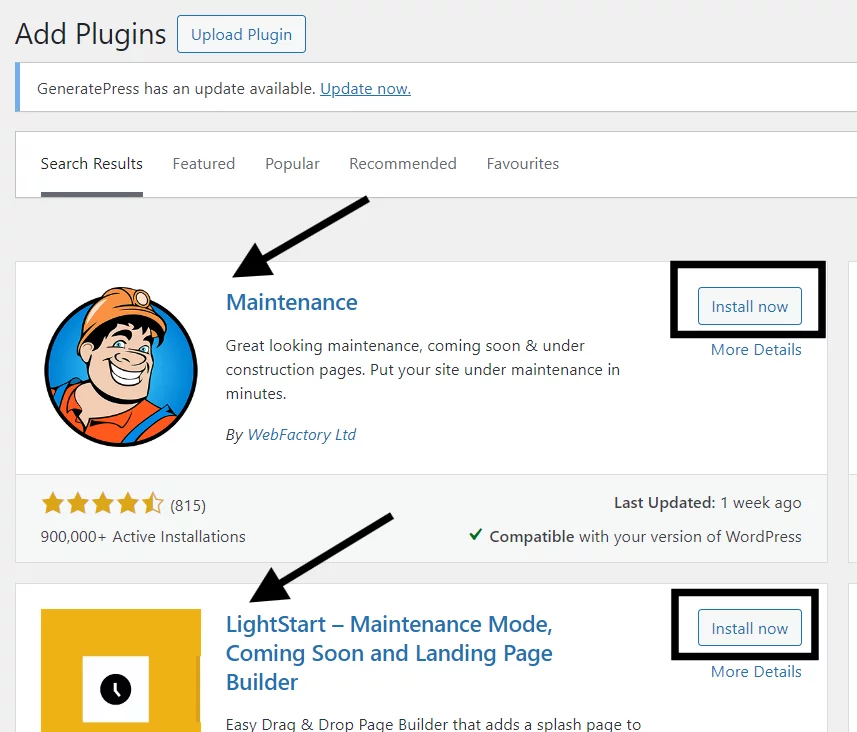857x732 pixels.
Task: Click the green compatibility checkmark icon
Action: [x=476, y=535]
